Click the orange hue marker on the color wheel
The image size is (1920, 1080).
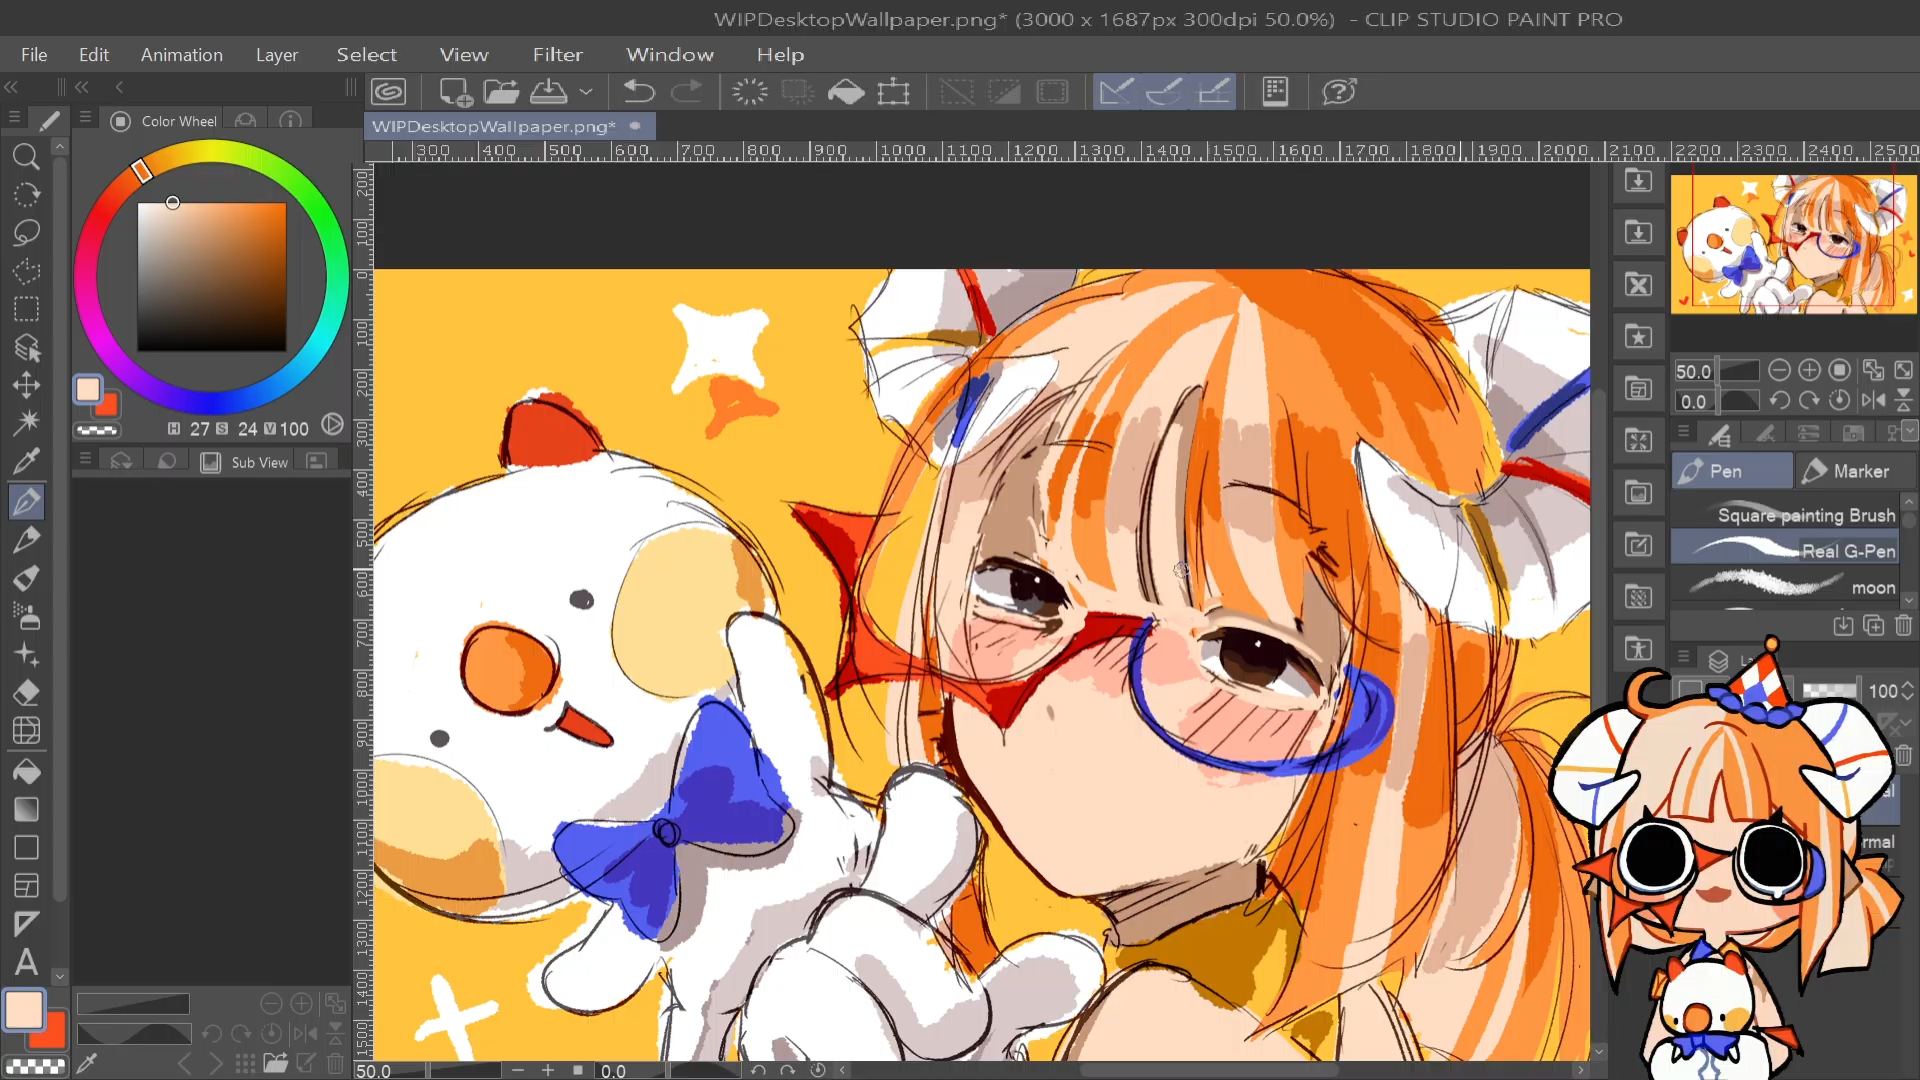pos(142,171)
